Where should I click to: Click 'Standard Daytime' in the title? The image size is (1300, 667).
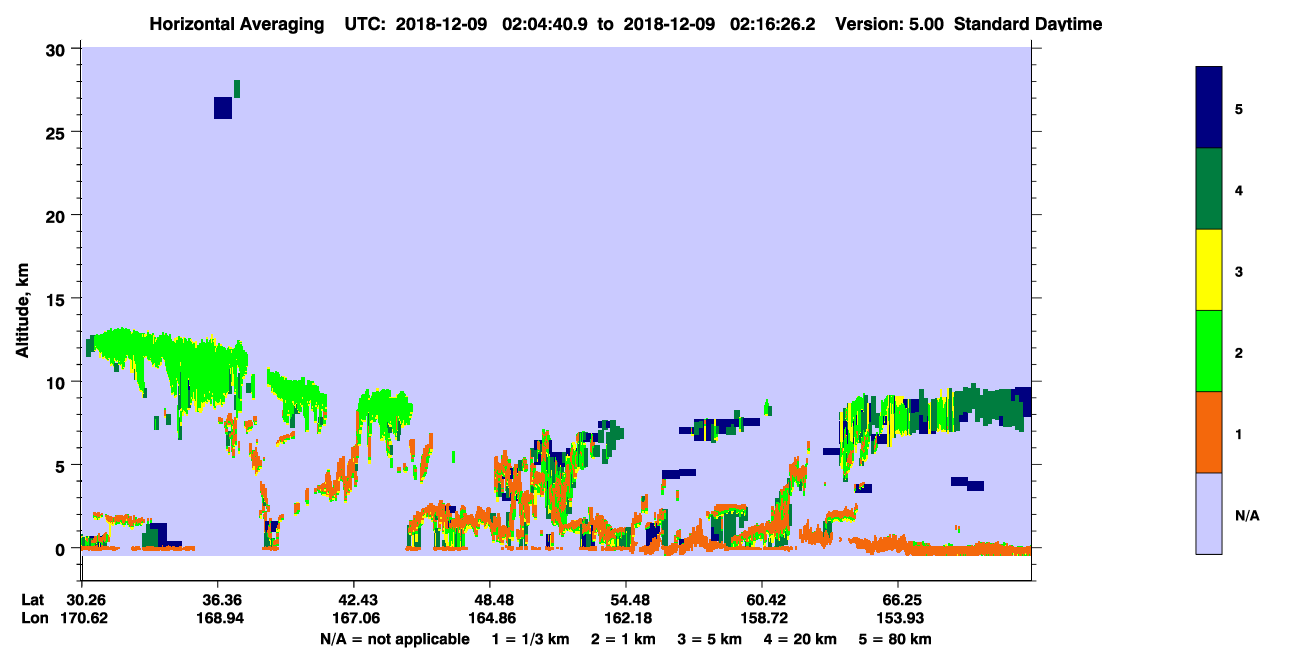pos(1028,24)
